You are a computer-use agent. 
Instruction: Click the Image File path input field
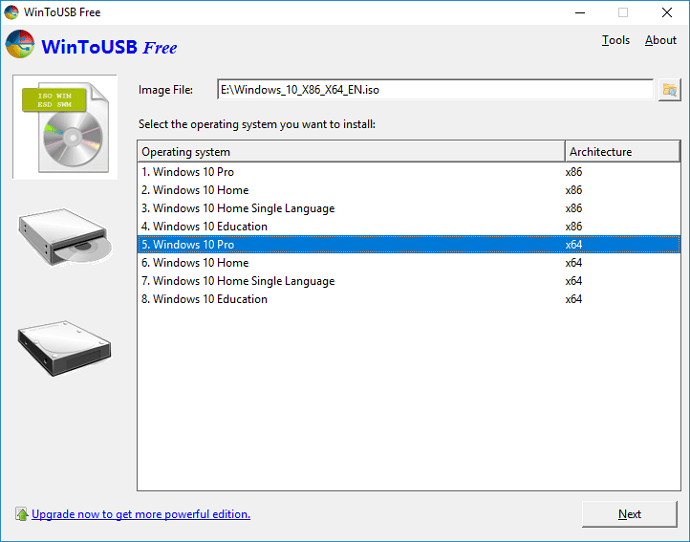[x=434, y=90]
